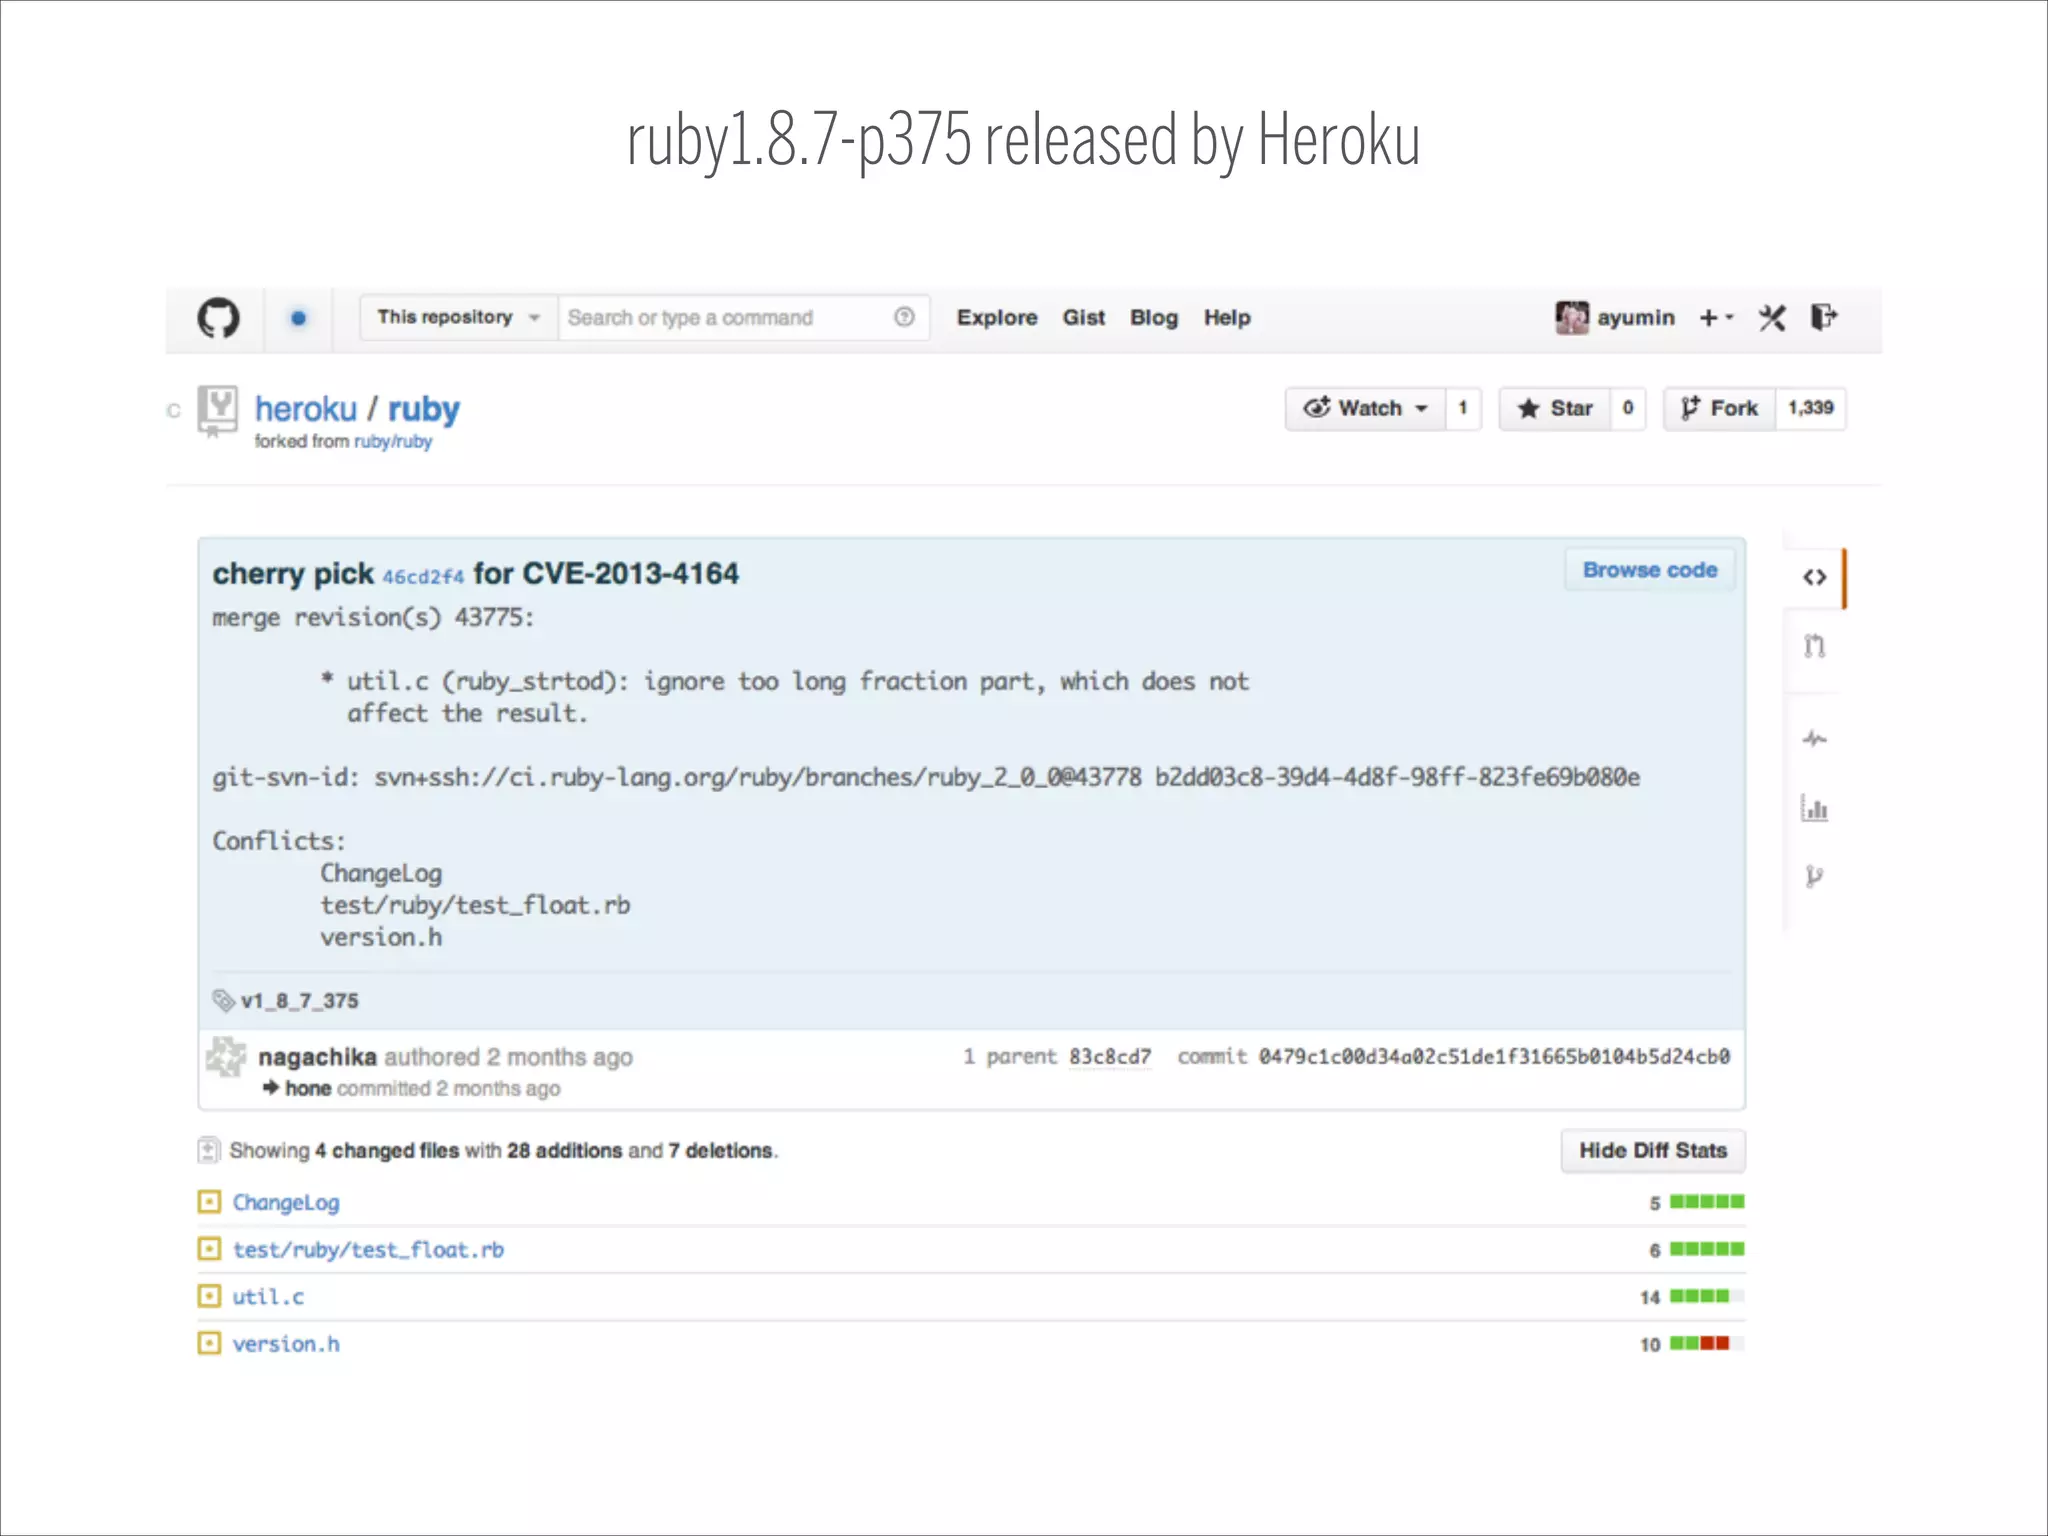Image resolution: width=2048 pixels, height=1536 pixels.
Task: Open the Pulse sidebar icon
Action: click(x=1815, y=739)
